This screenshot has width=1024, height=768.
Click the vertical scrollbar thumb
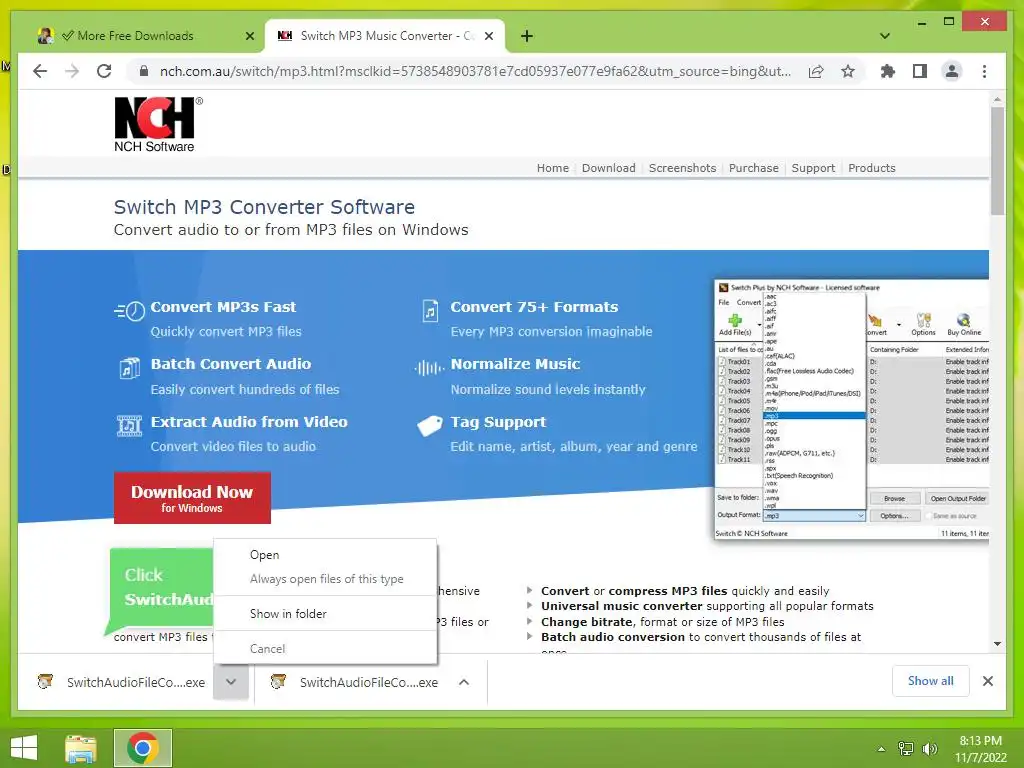[x=997, y=161]
